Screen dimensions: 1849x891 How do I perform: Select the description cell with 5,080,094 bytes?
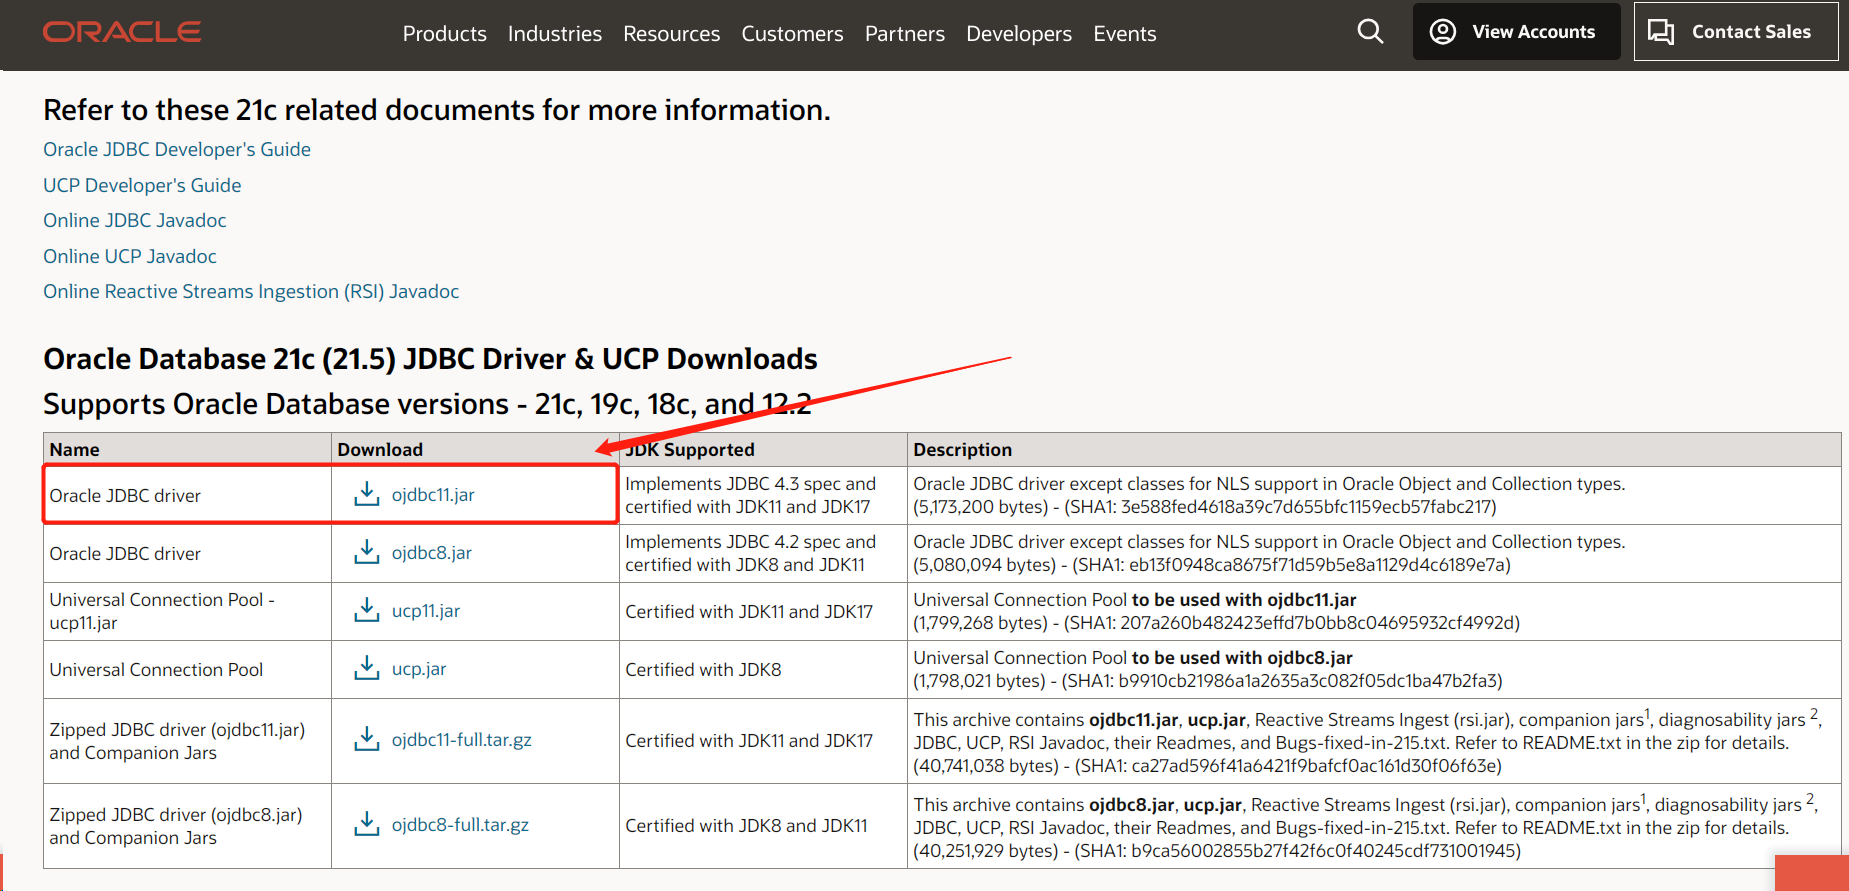[x=1374, y=553]
